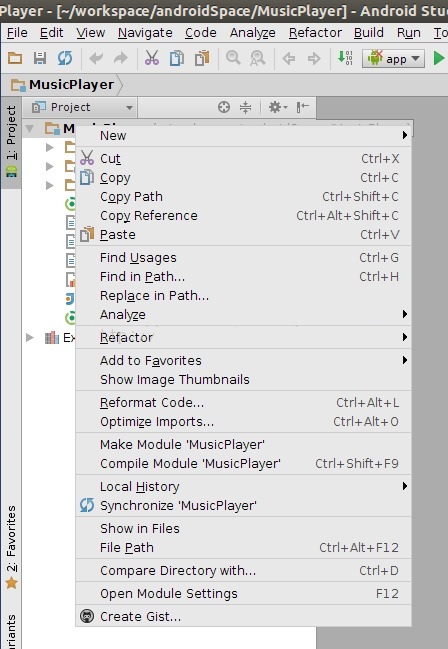Image resolution: width=448 pixels, height=649 pixels.
Task: Collapse the MusicPlayer root tree node
Action: 29,129
